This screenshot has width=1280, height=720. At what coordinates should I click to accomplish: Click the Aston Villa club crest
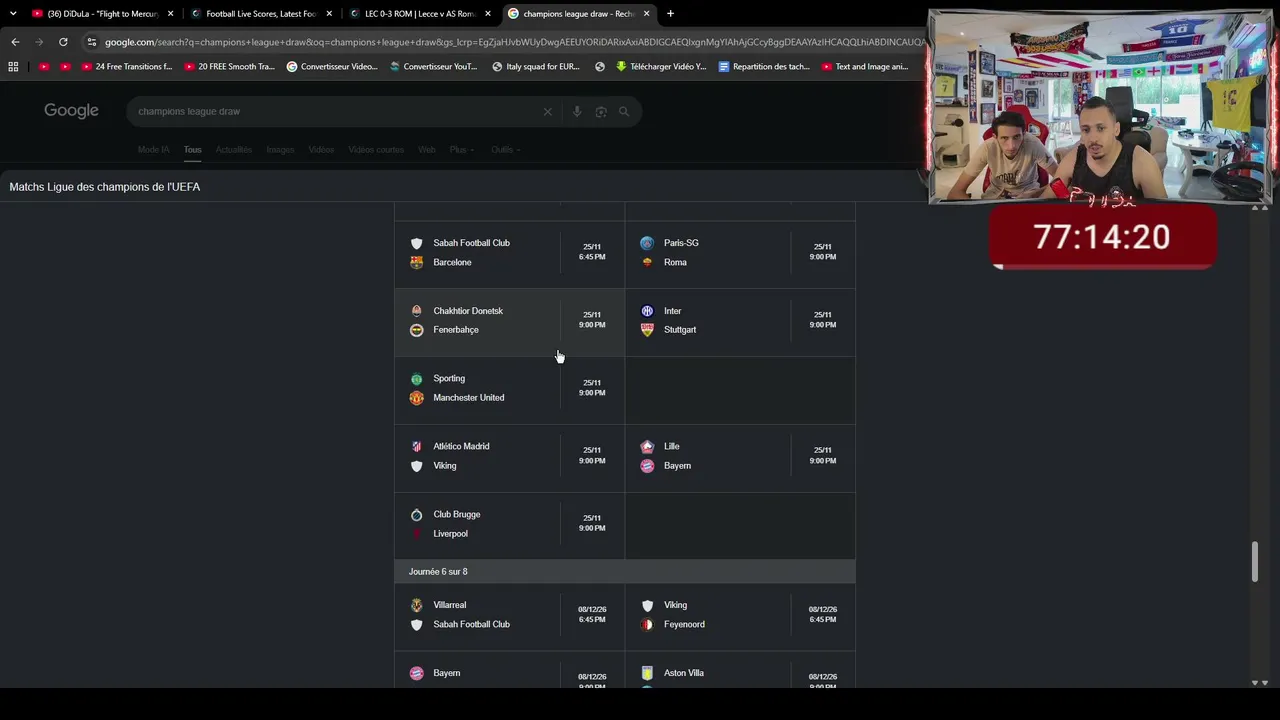pyautogui.click(x=647, y=673)
